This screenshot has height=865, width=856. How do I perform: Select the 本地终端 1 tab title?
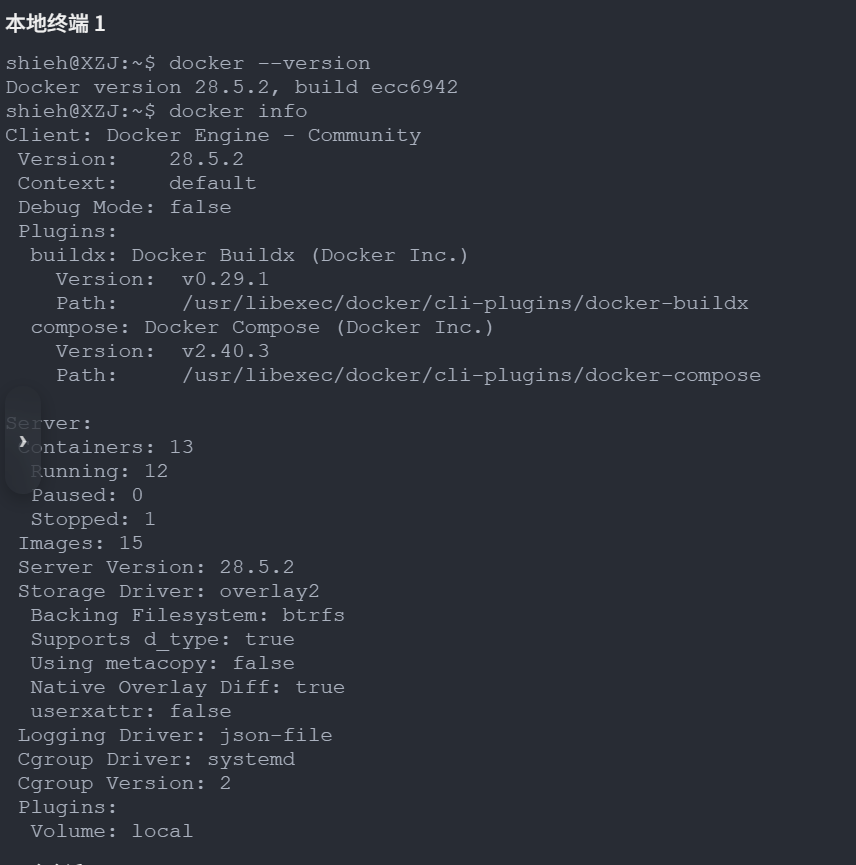tap(55, 23)
